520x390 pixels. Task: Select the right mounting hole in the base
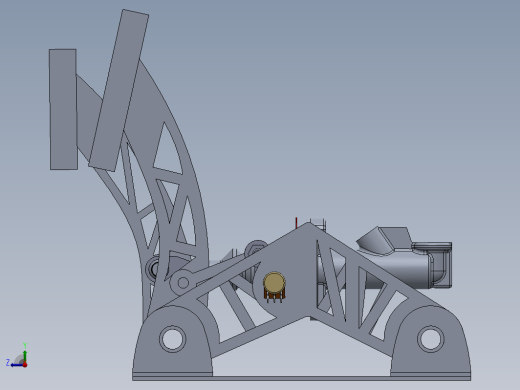[430, 339]
